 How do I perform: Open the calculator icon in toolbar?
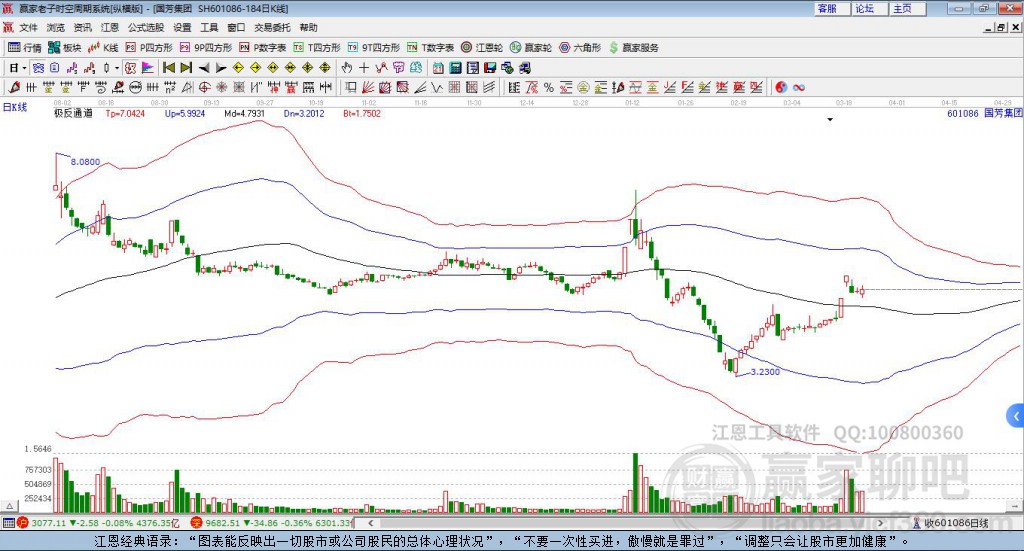pos(455,68)
